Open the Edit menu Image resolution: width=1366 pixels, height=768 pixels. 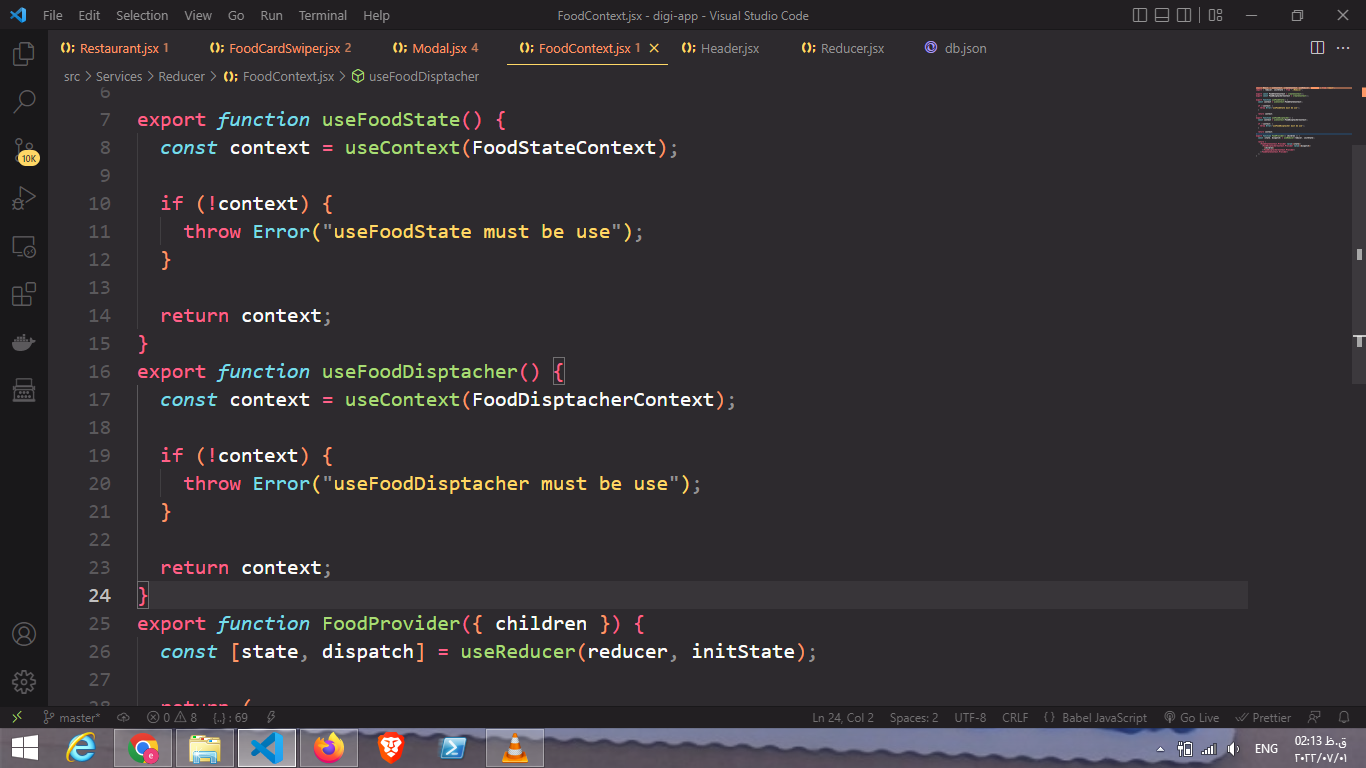pyautogui.click(x=89, y=15)
